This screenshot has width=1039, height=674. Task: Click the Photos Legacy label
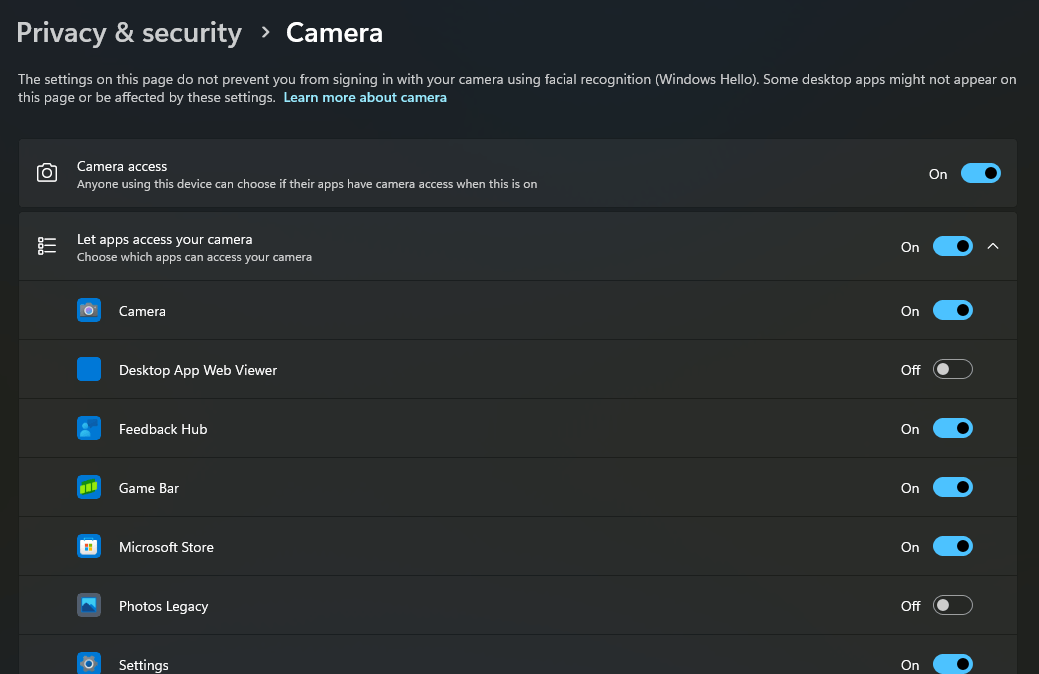(x=164, y=606)
